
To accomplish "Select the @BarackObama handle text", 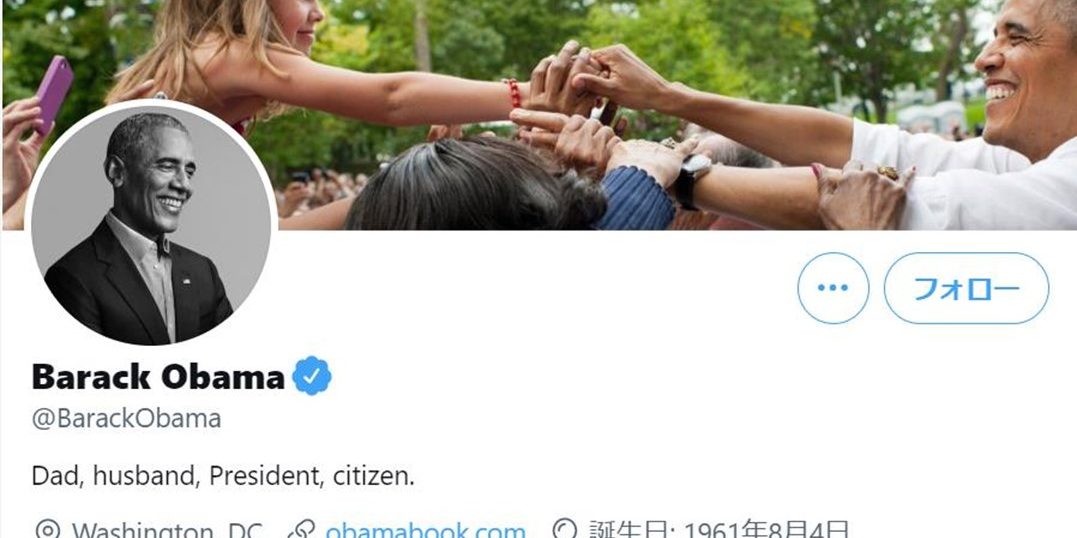I will coord(126,419).
